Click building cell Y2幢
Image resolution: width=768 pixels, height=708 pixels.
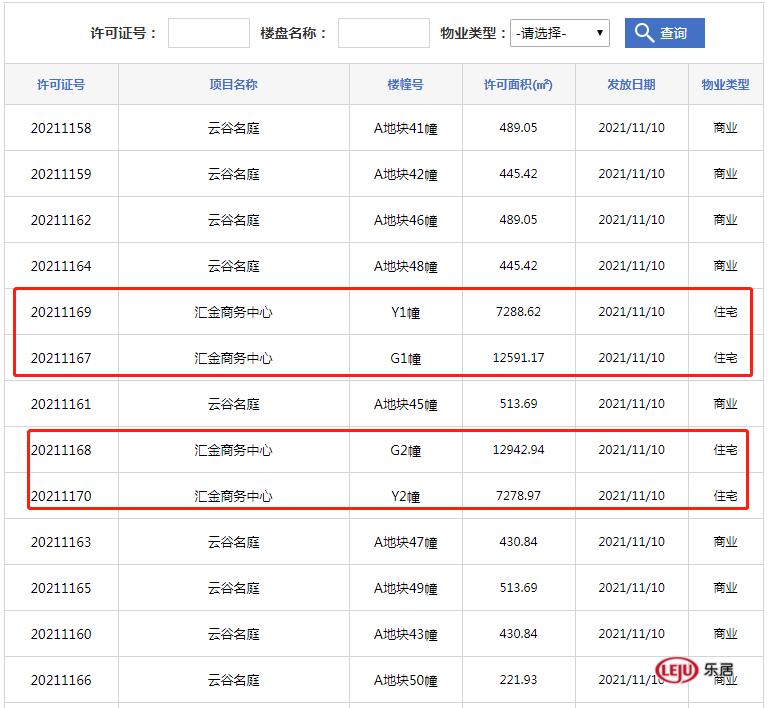(x=406, y=496)
